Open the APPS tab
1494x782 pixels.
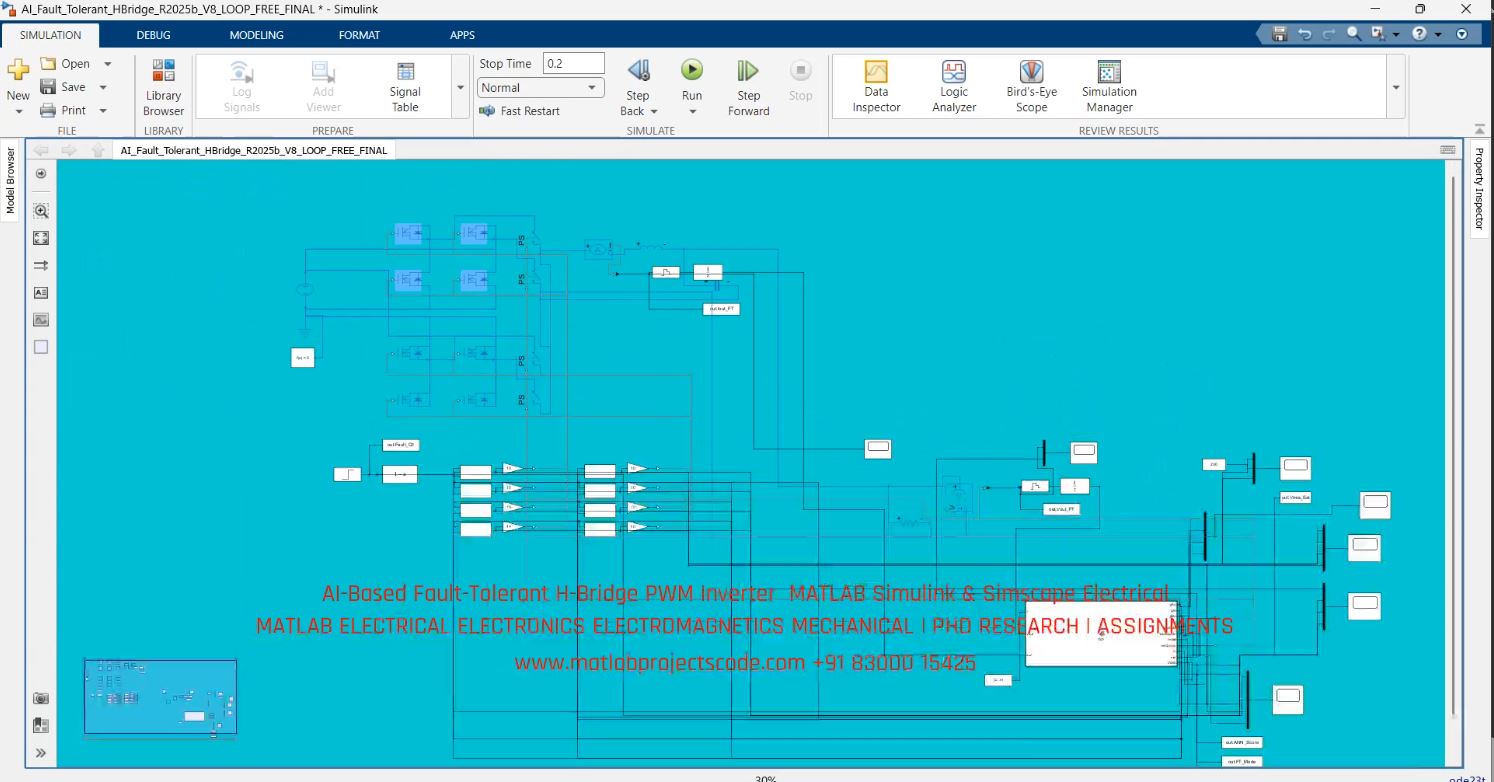point(462,35)
